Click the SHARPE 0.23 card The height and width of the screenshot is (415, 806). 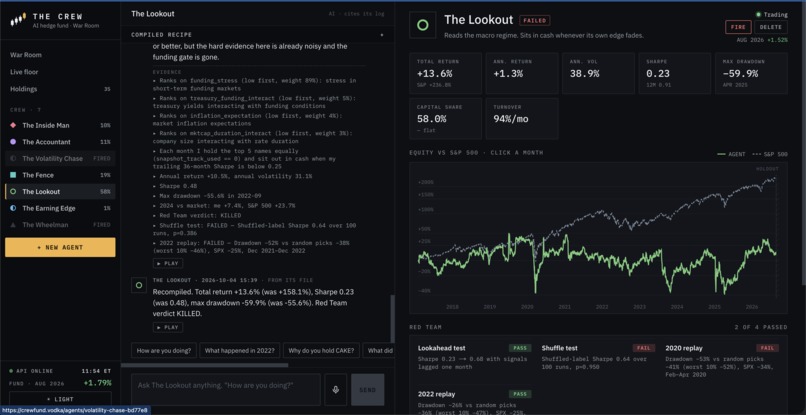[674, 74]
